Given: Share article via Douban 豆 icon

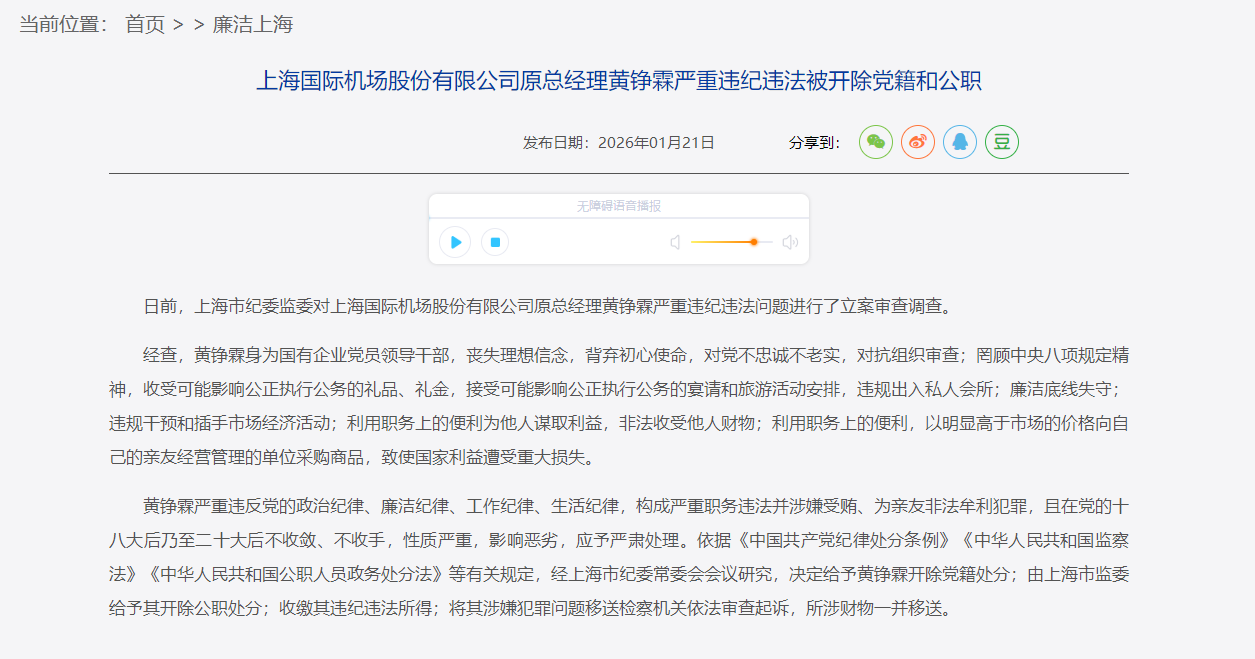Looking at the screenshot, I should (x=1001, y=141).
